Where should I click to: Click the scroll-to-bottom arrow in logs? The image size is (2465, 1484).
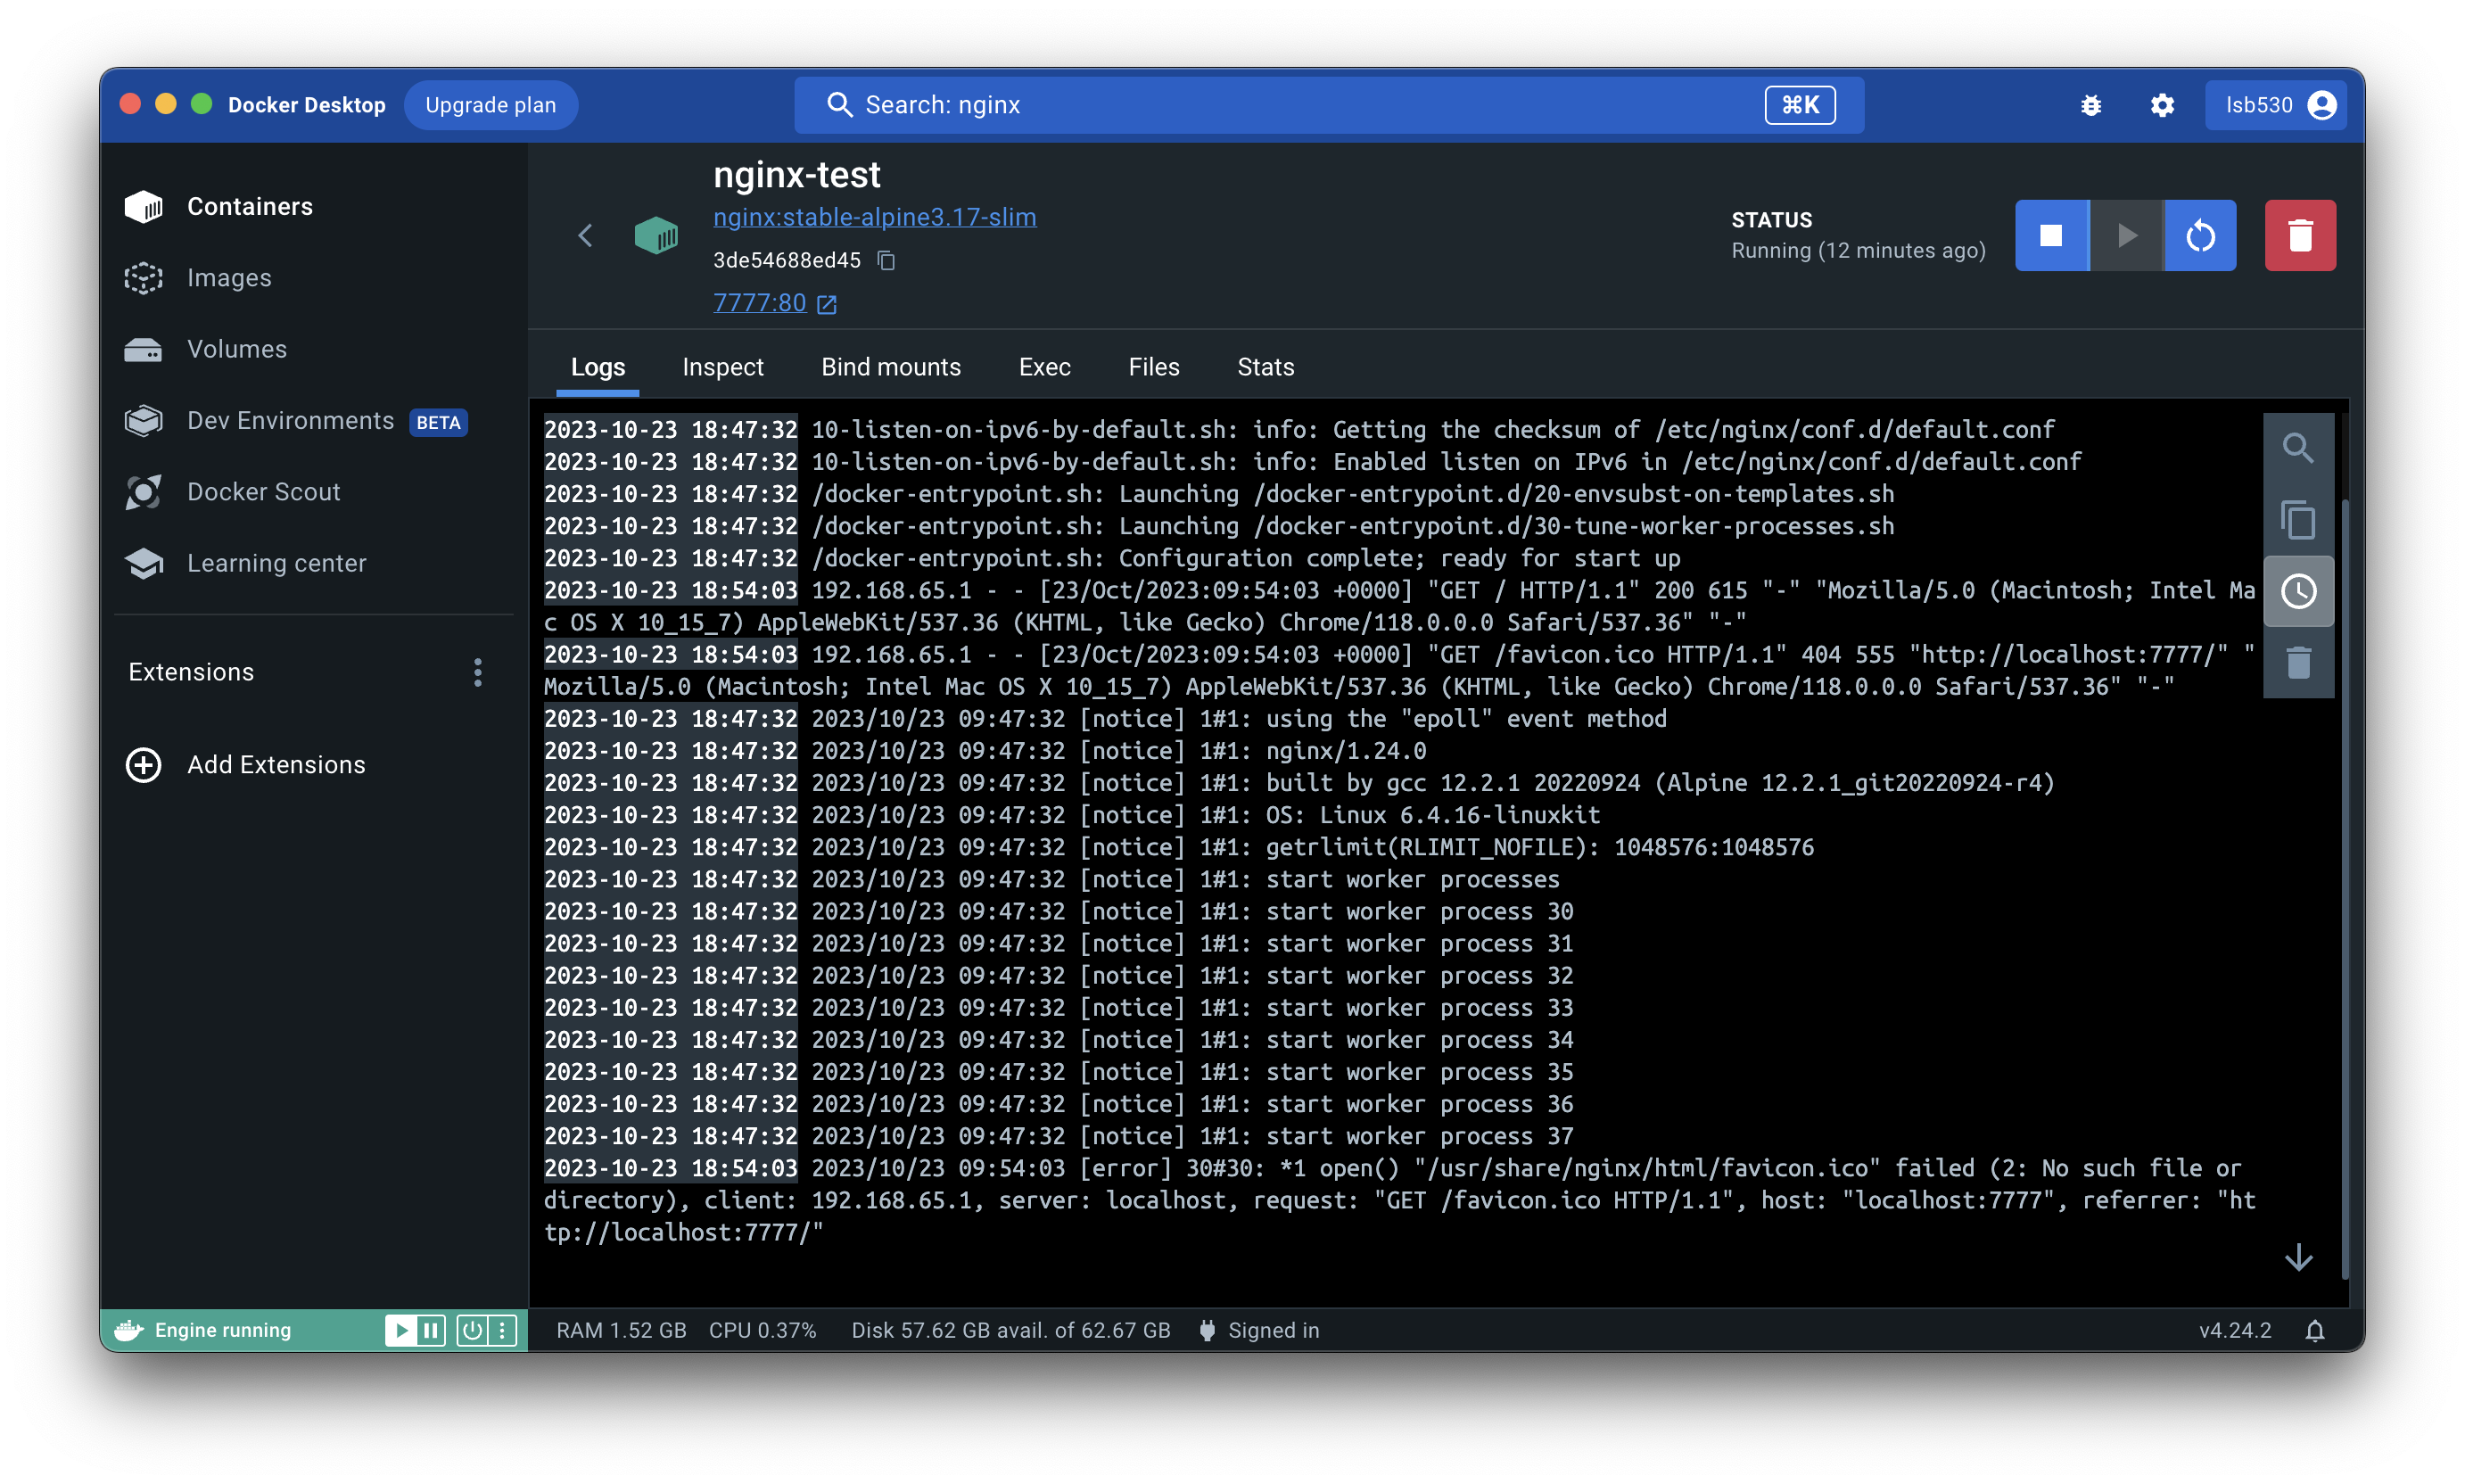point(2298,1257)
